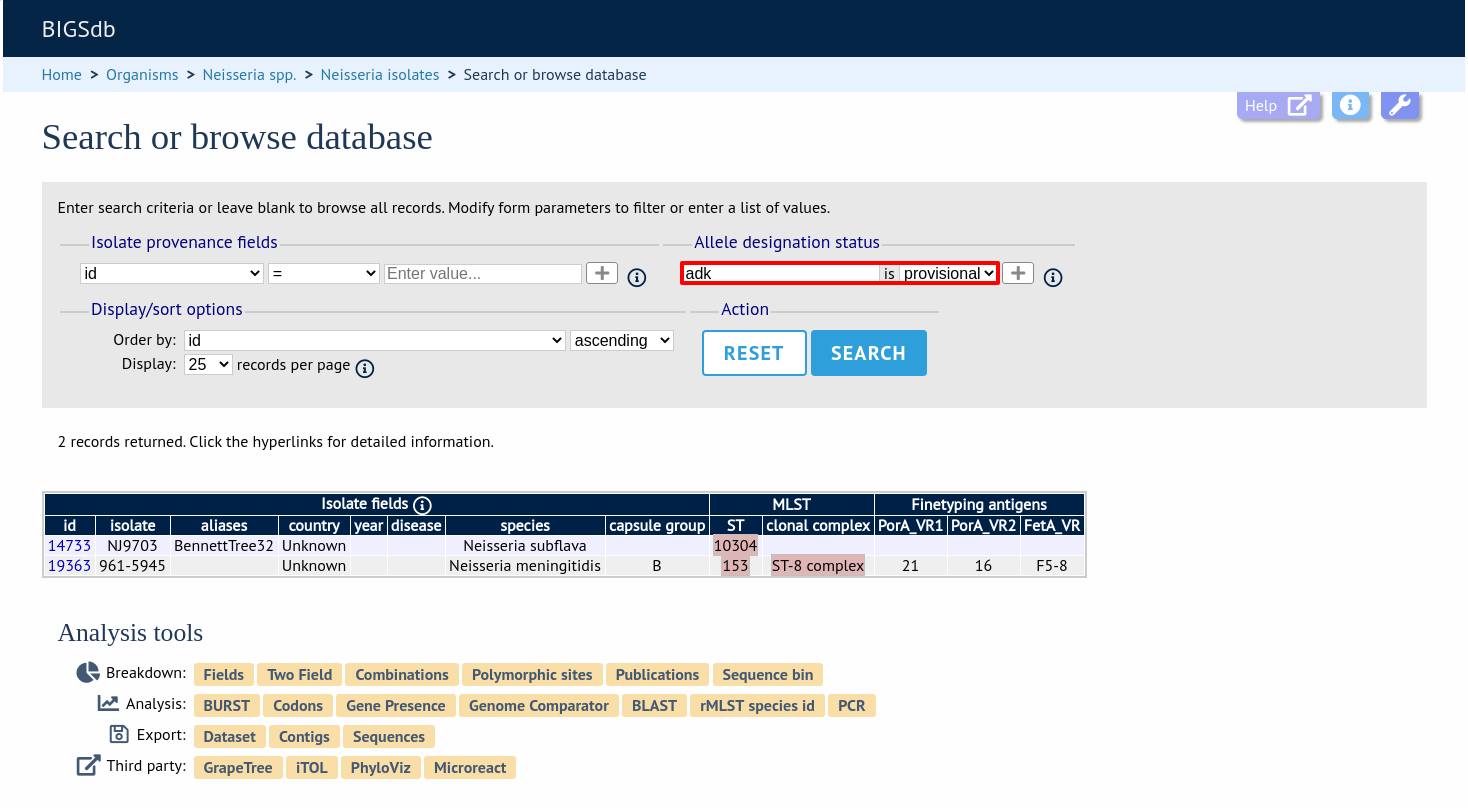Click the Third party external link icon
The height and width of the screenshot is (808, 1468).
pyautogui.click(x=88, y=766)
